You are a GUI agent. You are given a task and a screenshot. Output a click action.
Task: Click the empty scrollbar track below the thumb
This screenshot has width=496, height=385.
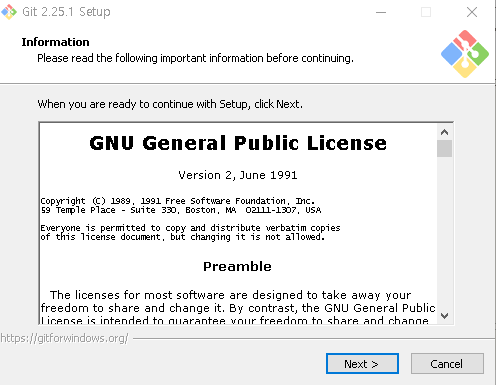pos(444,232)
